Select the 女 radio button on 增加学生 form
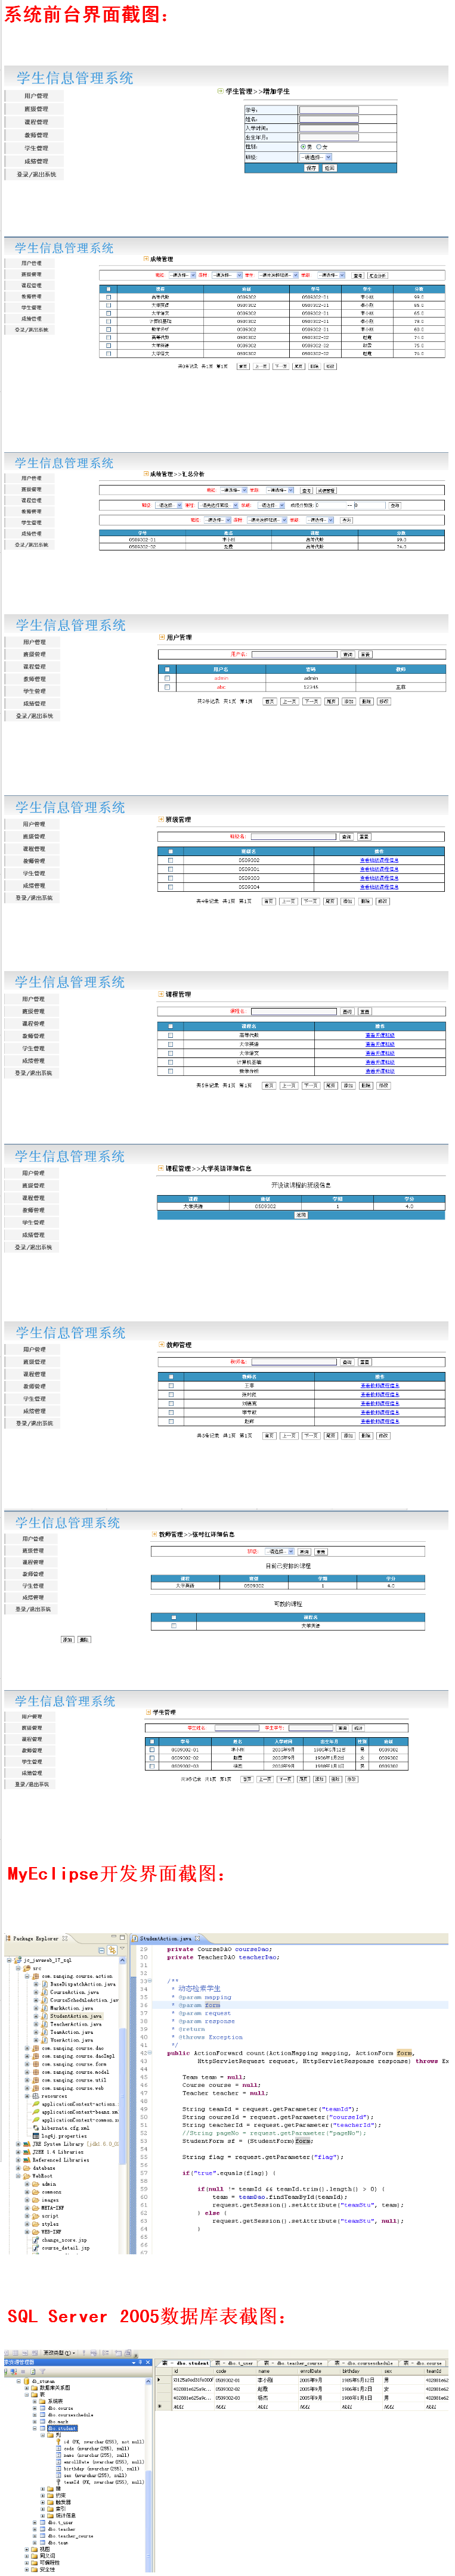 click(319, 147)
